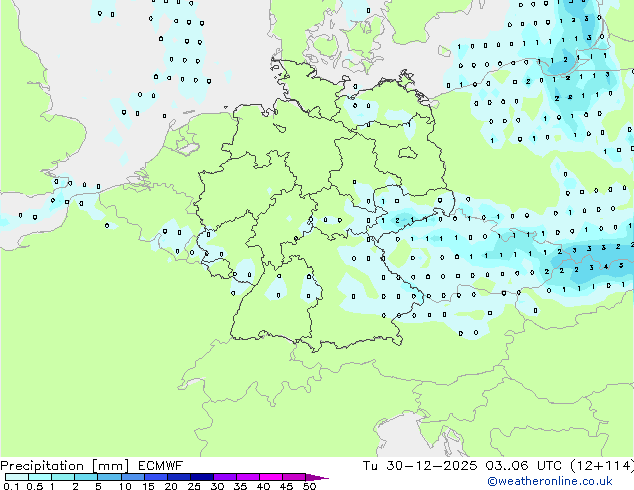Open the weatheronline.co.uk copyright link
634x490 pixels.
tap(550, 481)
